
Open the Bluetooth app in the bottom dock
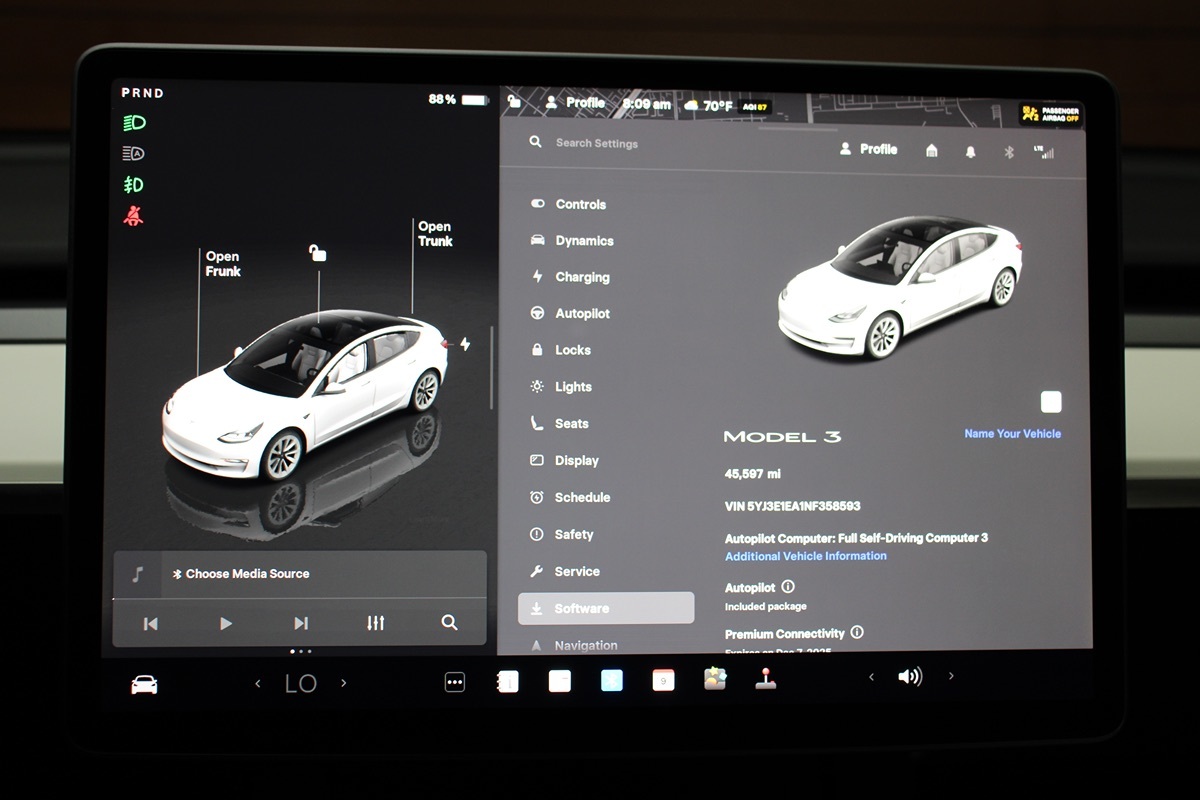pyautogui.click(x=611, y=681)
